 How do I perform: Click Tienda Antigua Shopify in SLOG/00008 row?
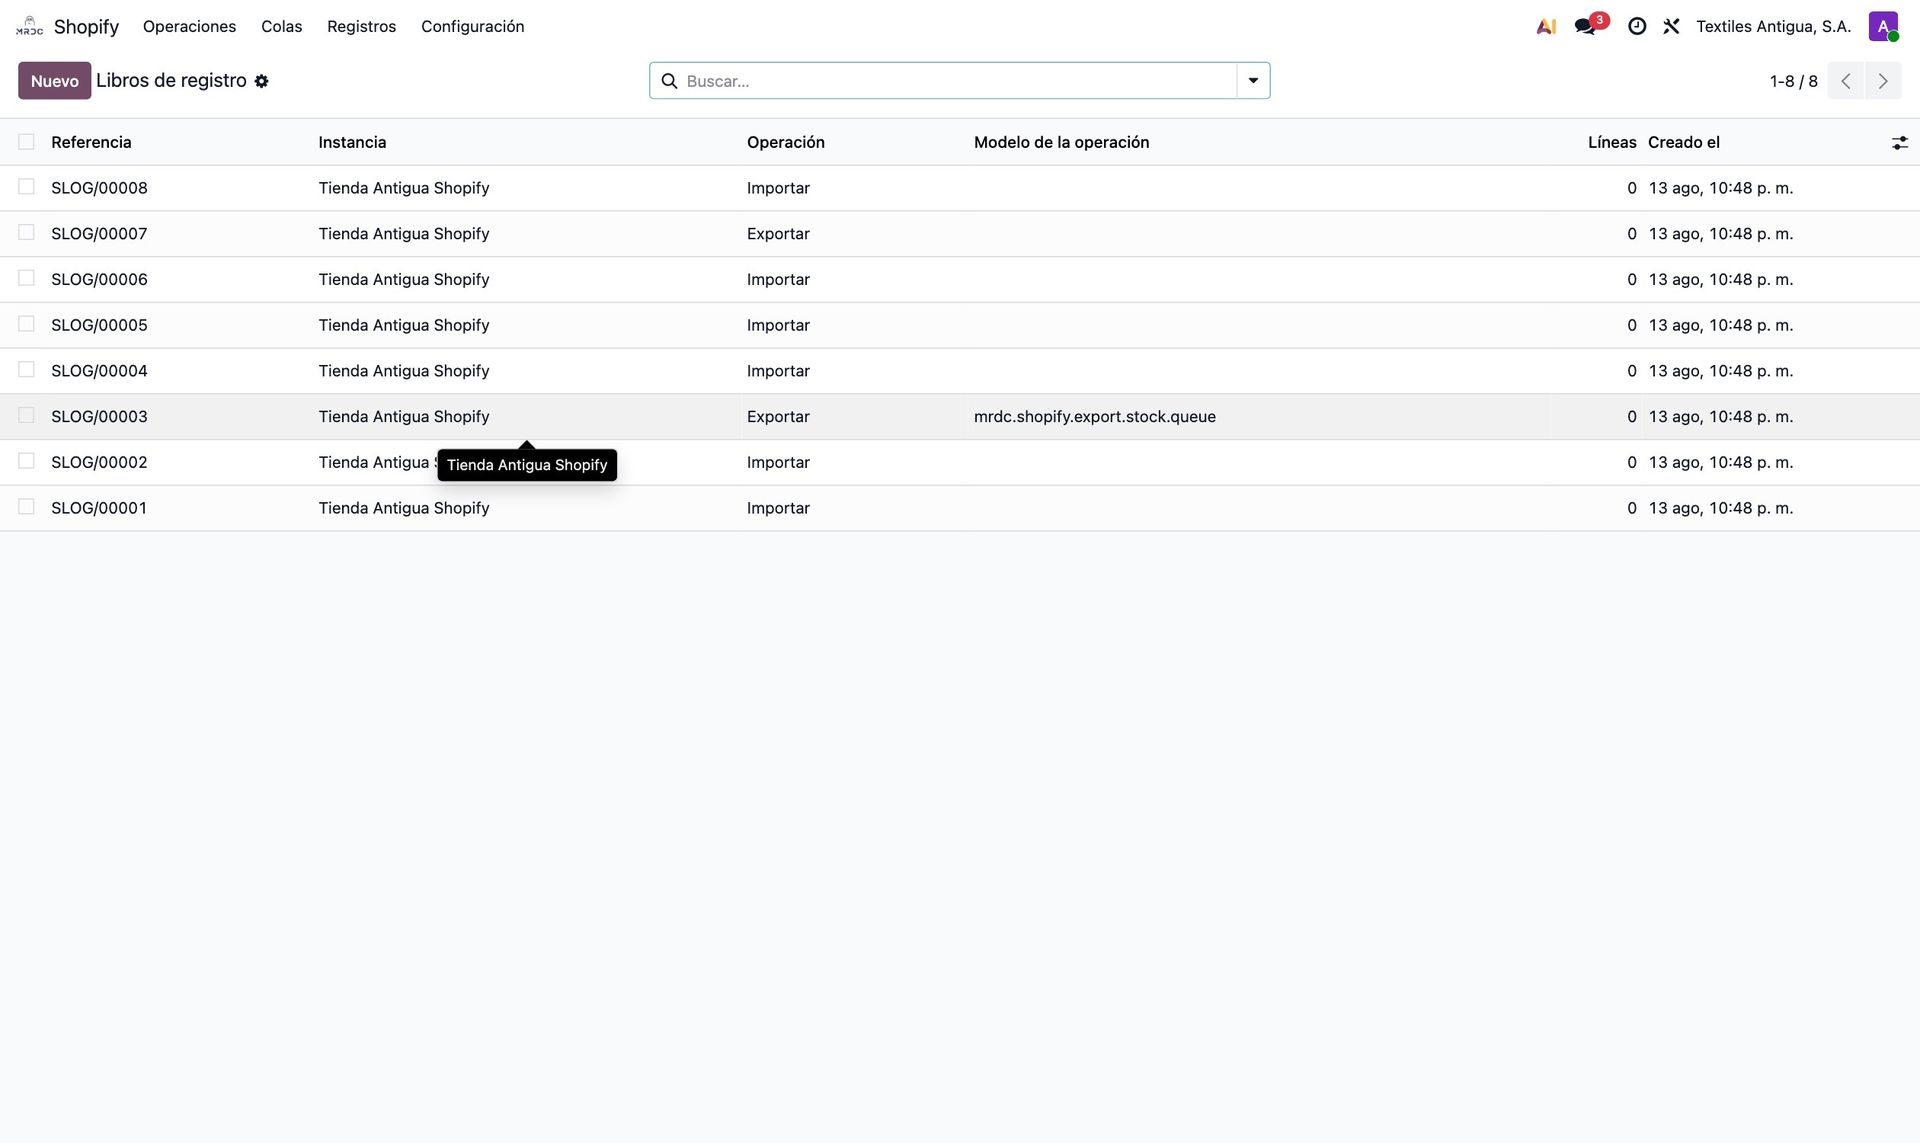coord(404,188)
